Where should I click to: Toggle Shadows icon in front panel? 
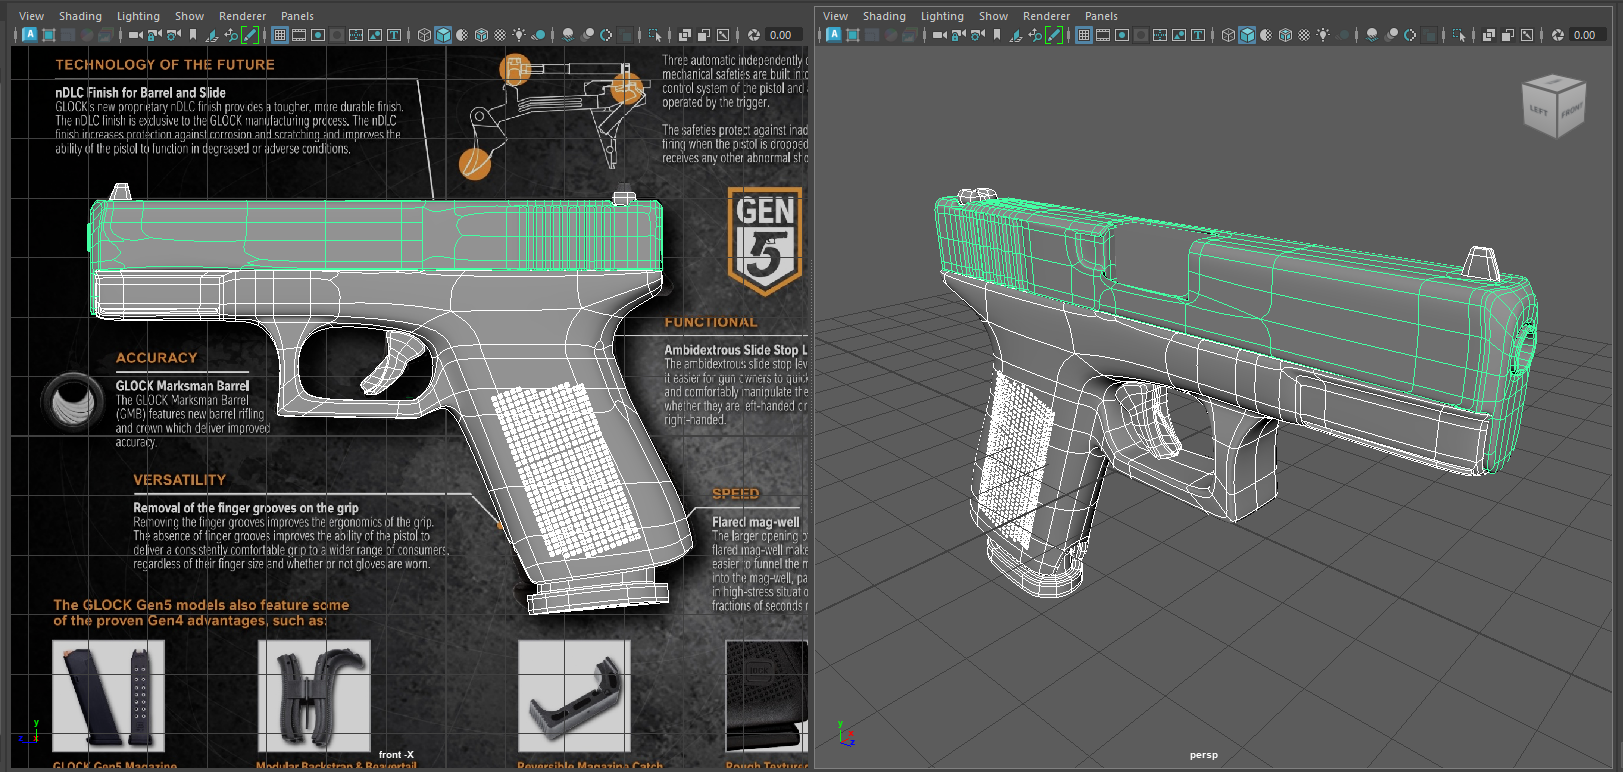(538, 35)
